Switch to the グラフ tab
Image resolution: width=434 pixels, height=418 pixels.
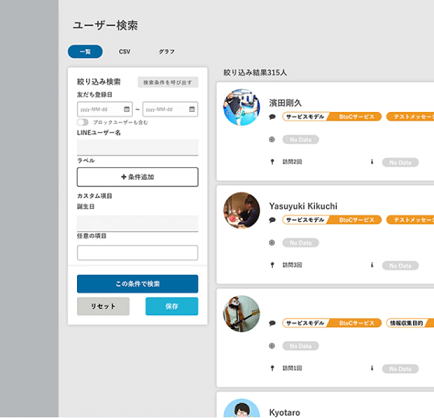(x=166, y=52)
